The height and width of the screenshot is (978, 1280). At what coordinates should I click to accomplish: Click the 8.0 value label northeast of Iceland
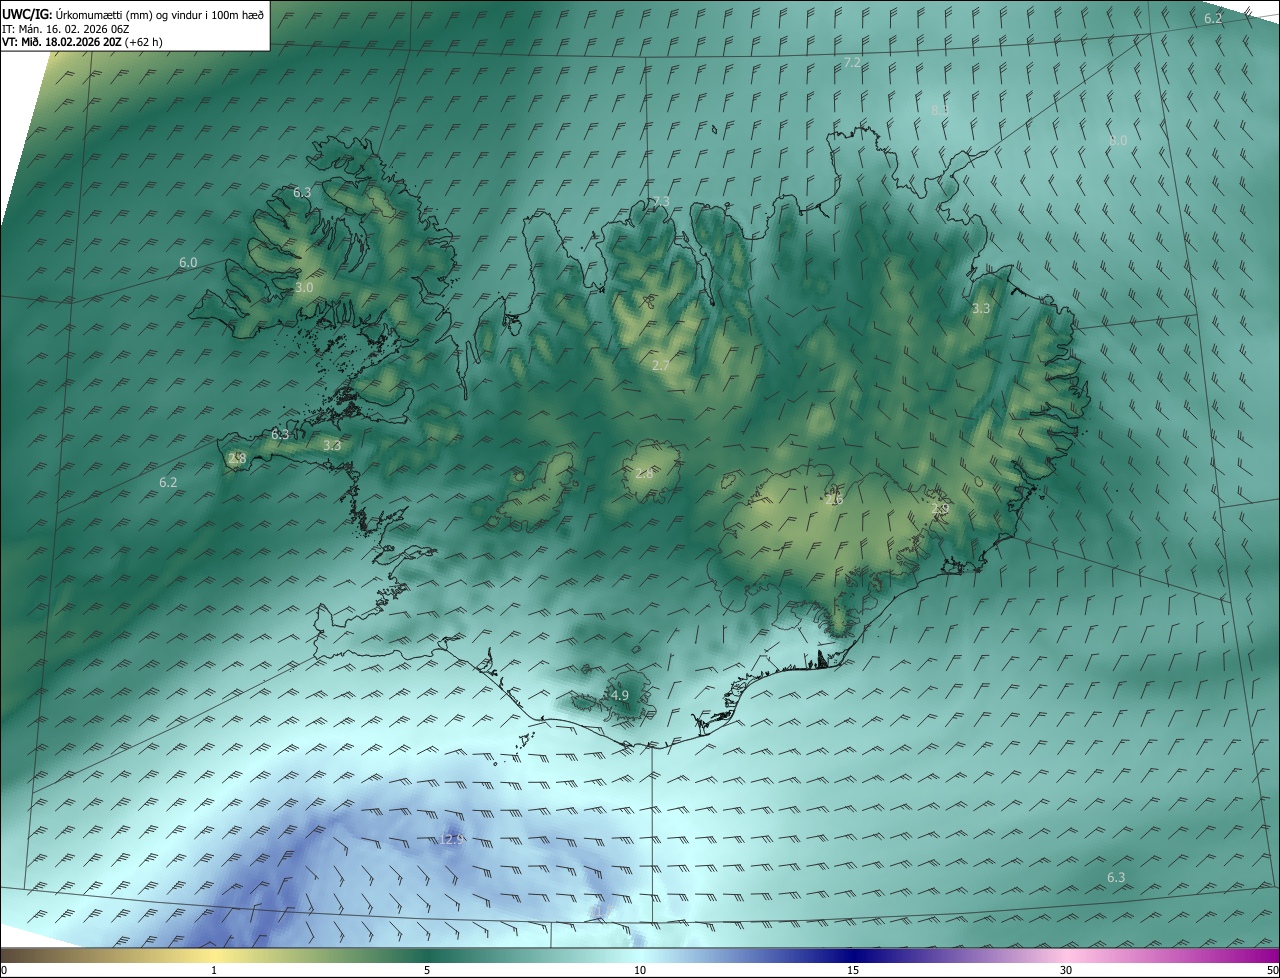1118,141
